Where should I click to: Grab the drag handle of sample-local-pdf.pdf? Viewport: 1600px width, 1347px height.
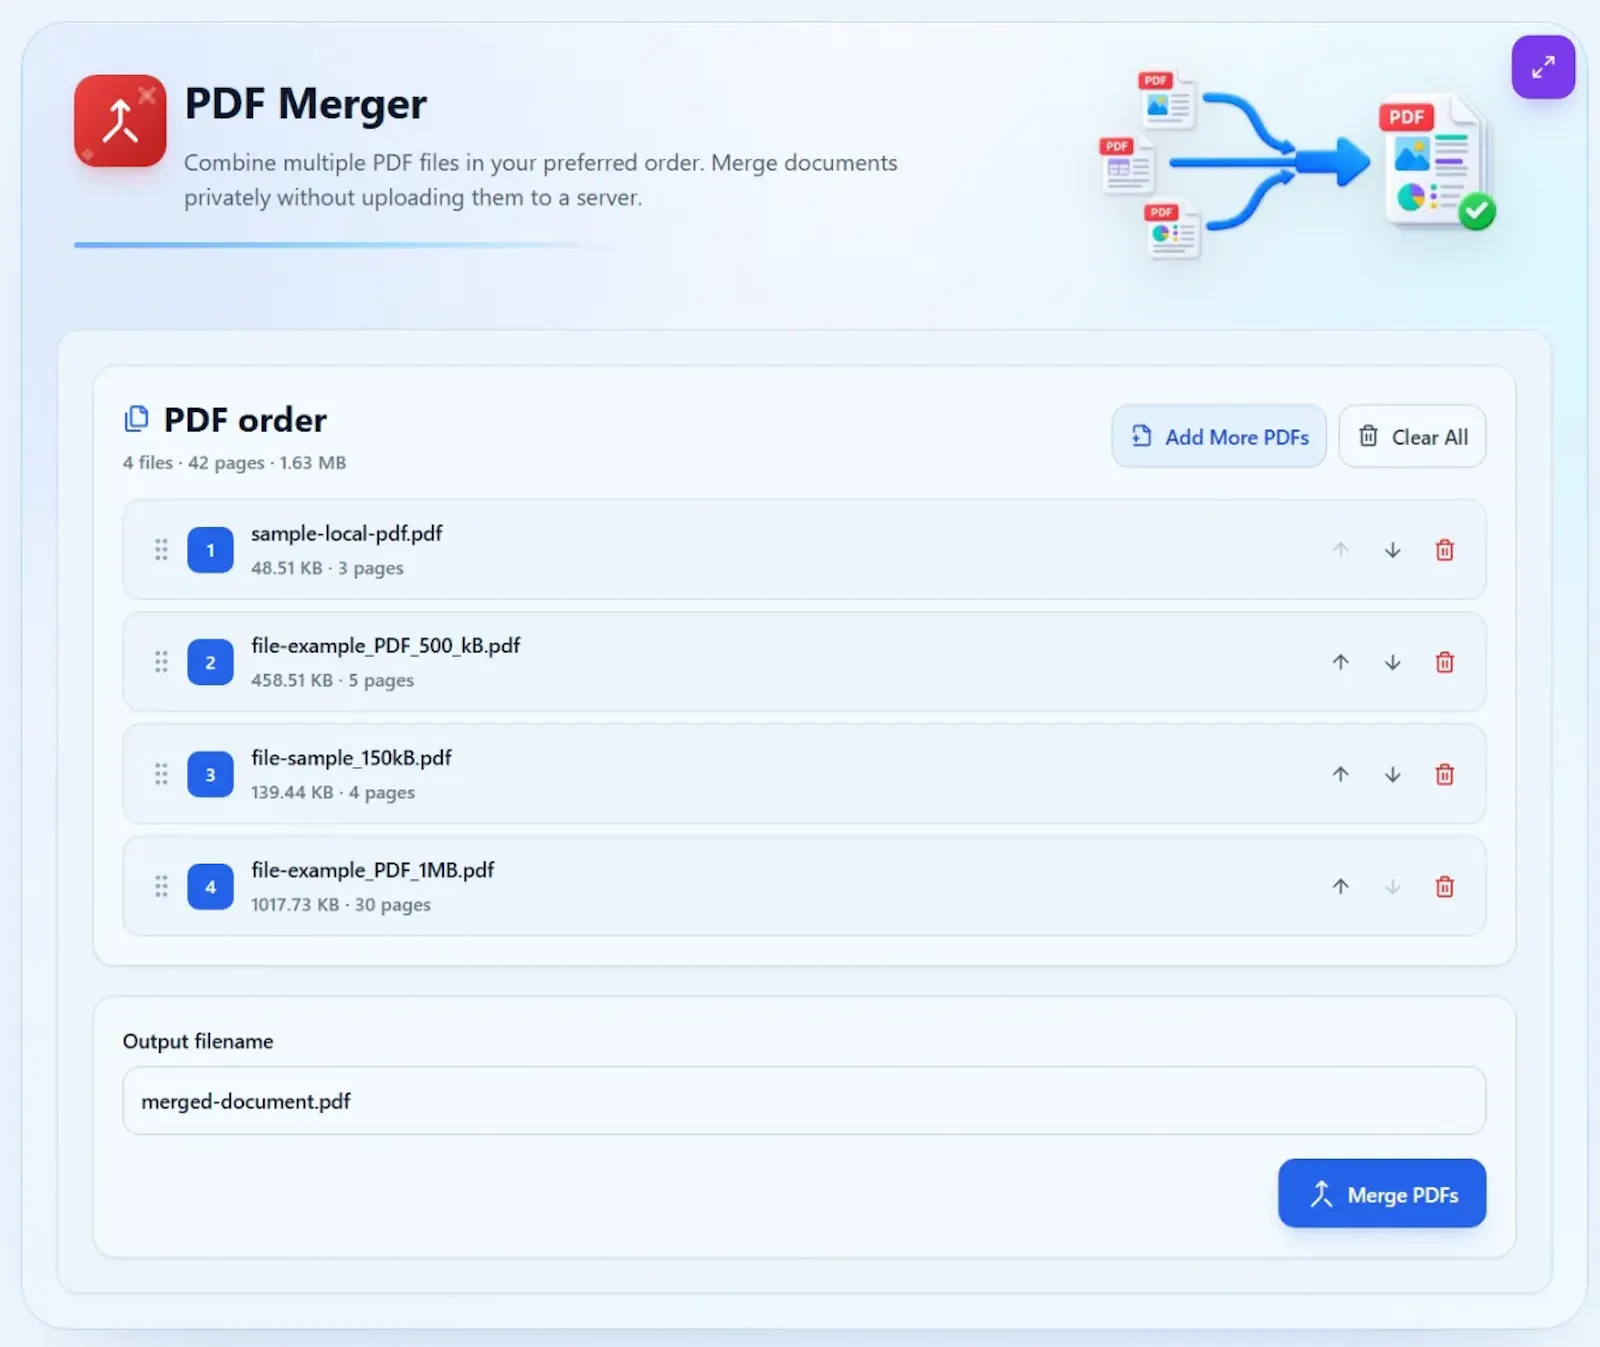(161, 550)
